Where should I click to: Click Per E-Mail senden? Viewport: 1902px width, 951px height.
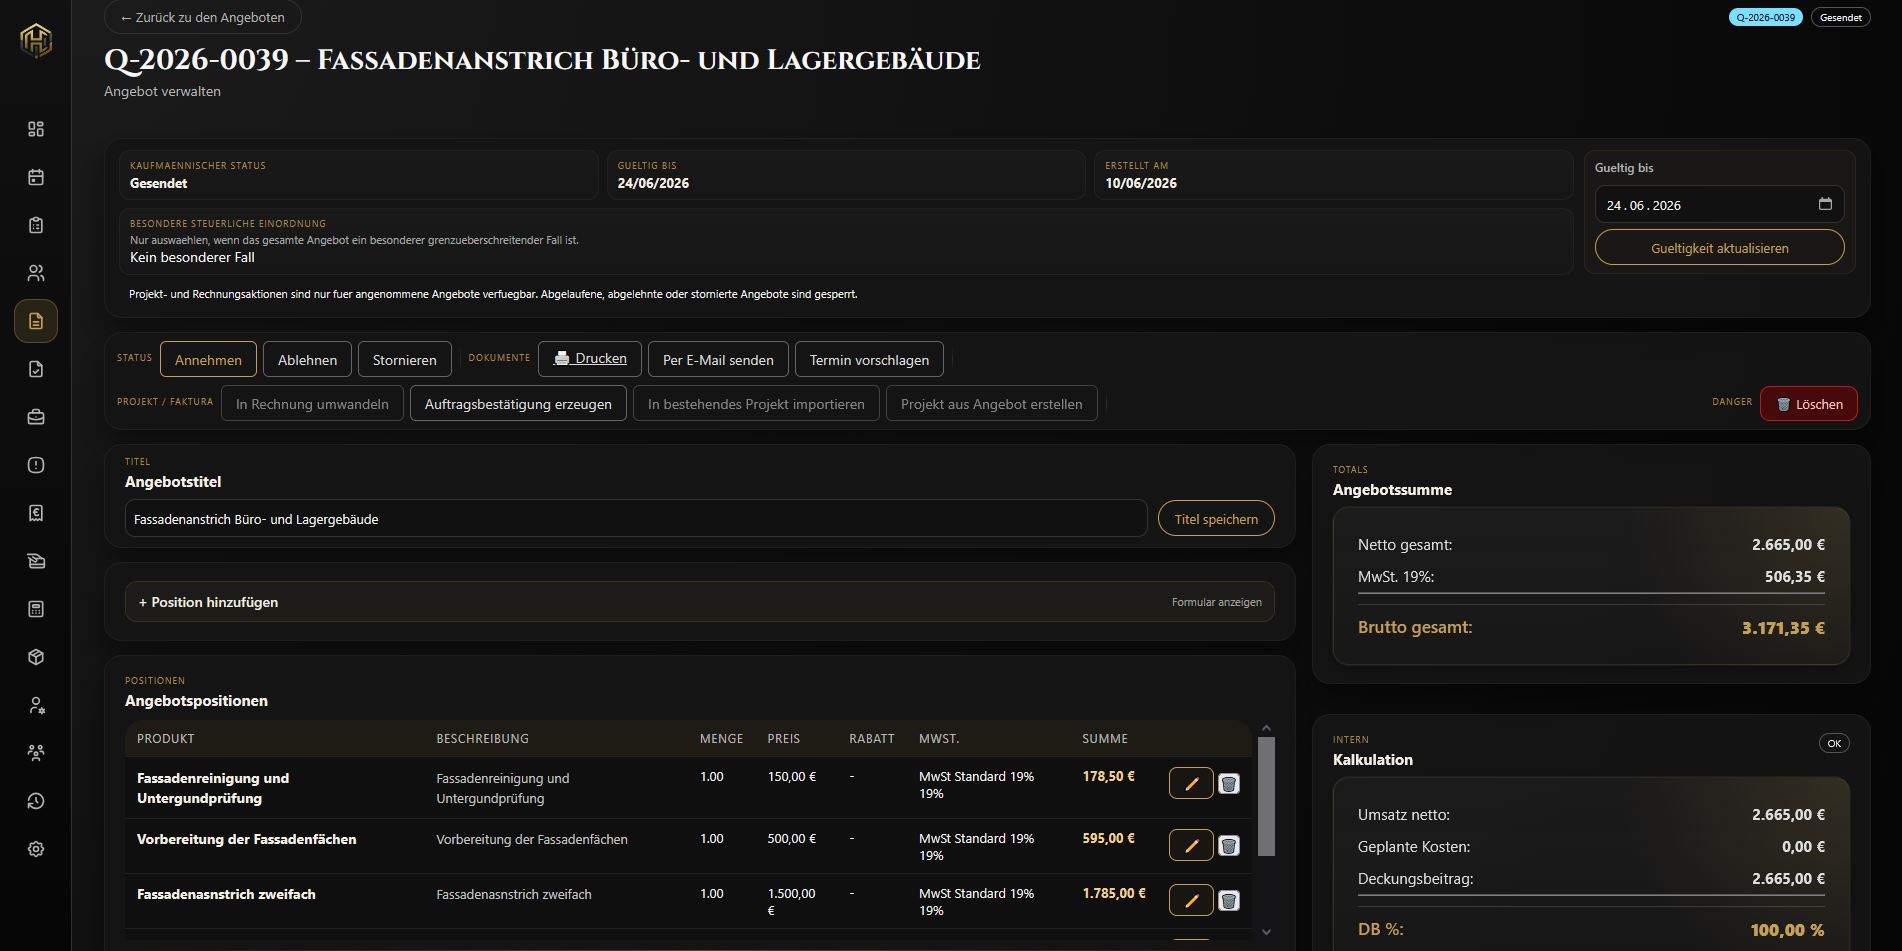tap(718, 360)
